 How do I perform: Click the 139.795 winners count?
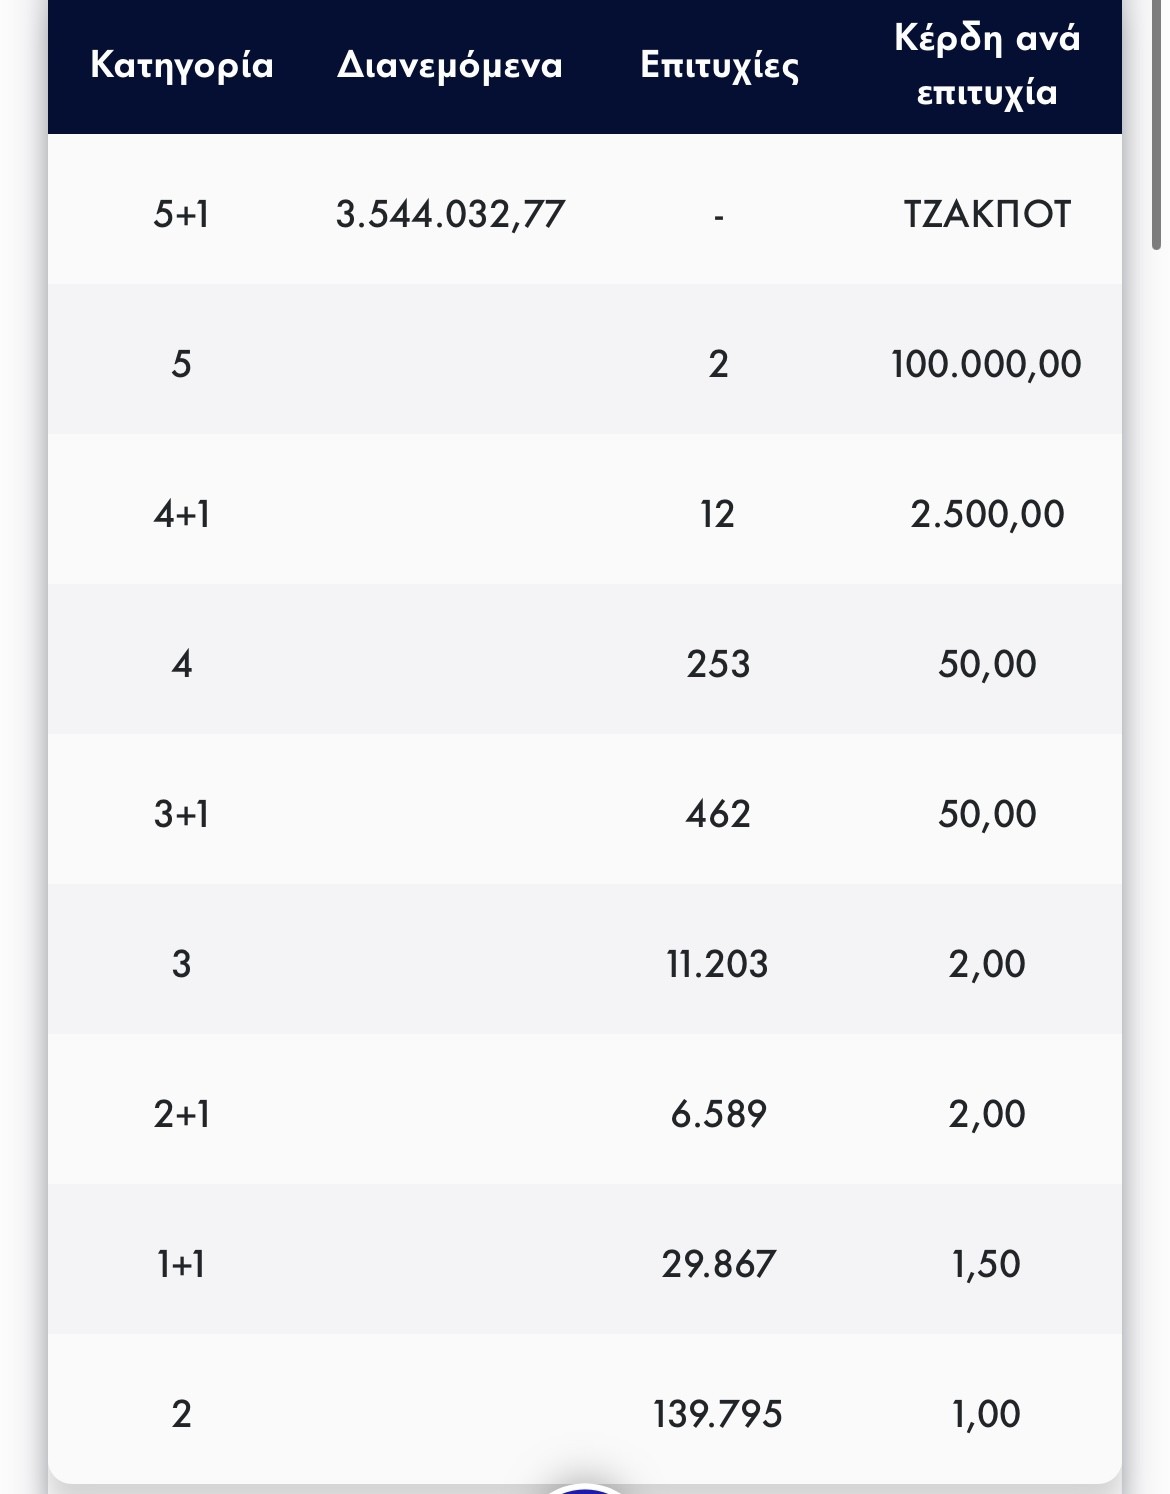point(718,1414)
